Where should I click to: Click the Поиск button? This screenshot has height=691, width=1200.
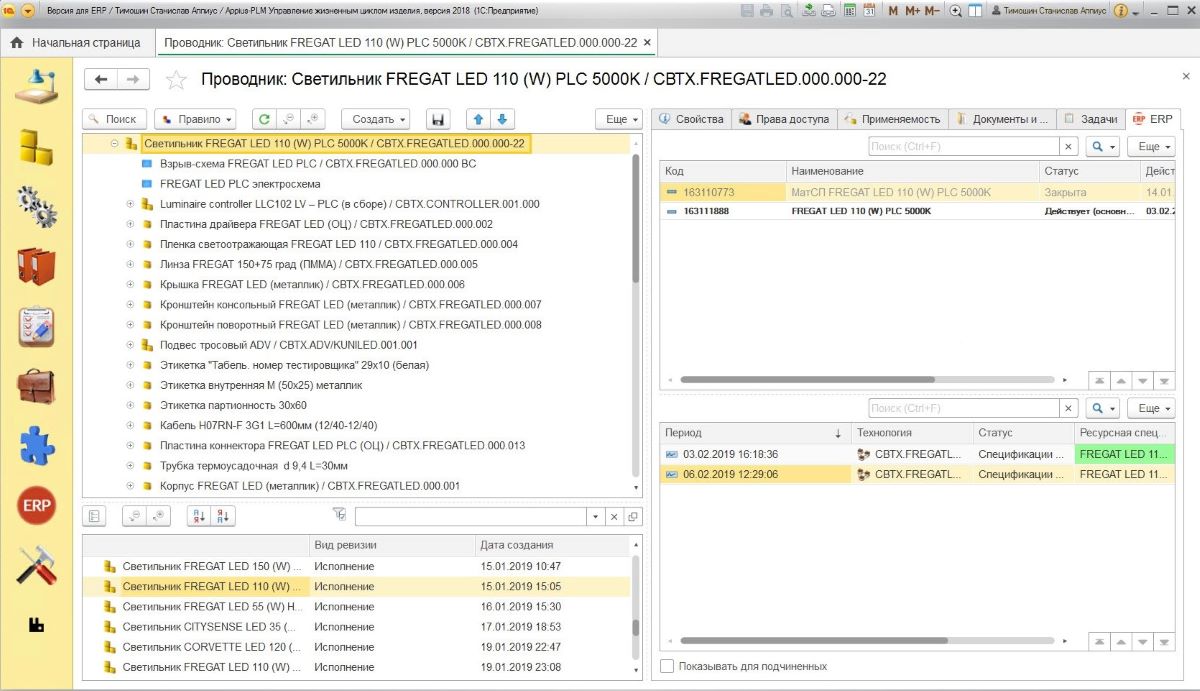114,119
